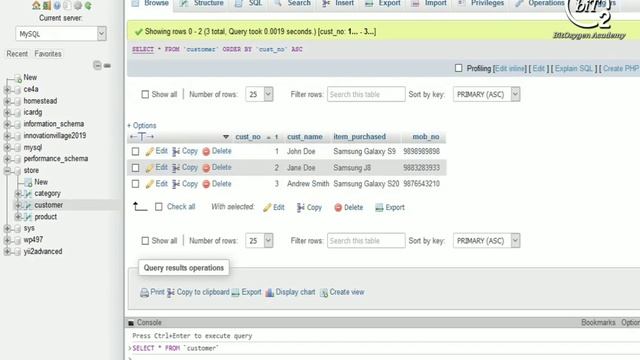Sort by cust_name column header
The image size is (640, 360).
click(x=305, y=137)
